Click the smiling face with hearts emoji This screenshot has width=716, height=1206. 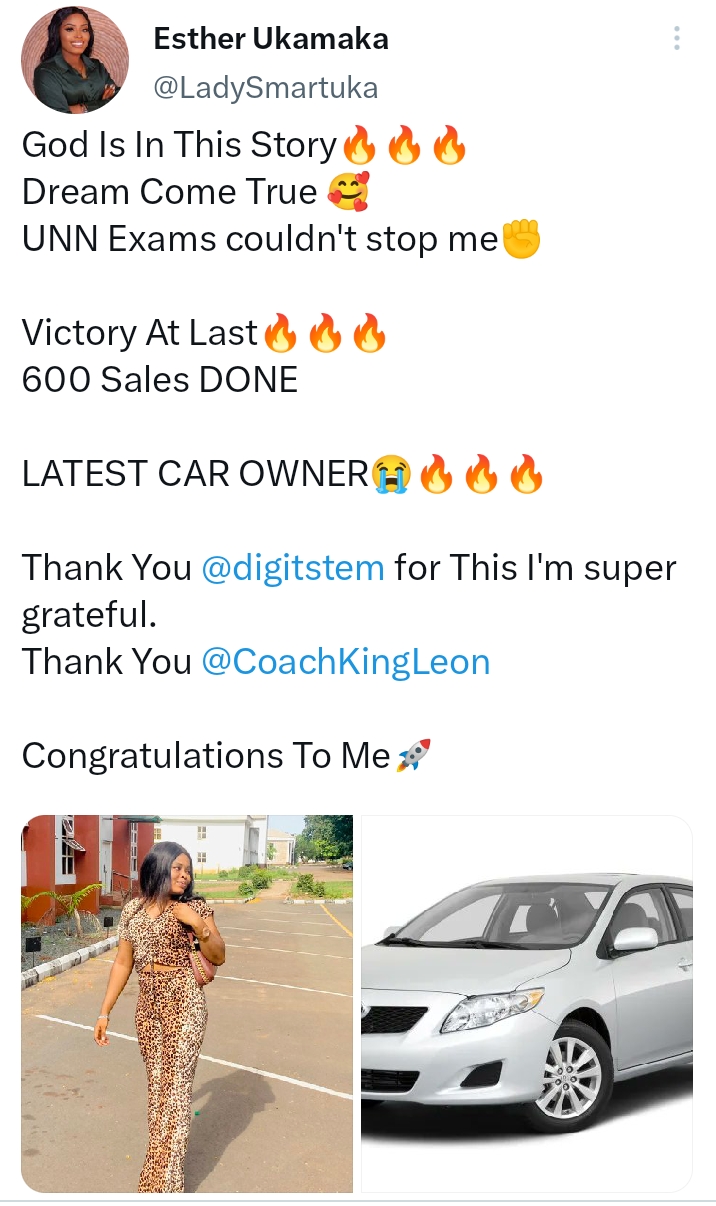pyautogui.click(x=347, y=192)
